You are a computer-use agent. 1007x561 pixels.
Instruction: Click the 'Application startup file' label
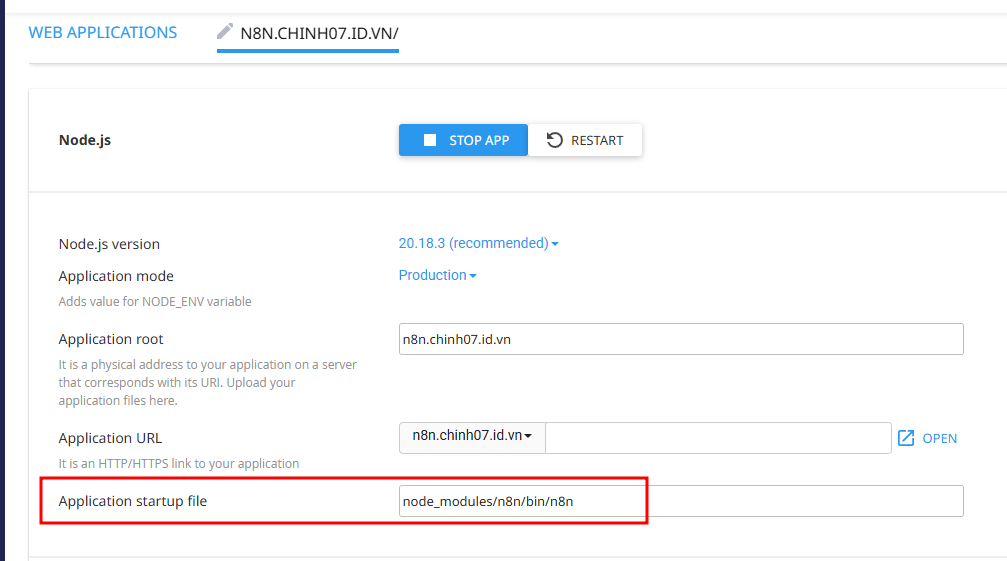pos(133,501)
